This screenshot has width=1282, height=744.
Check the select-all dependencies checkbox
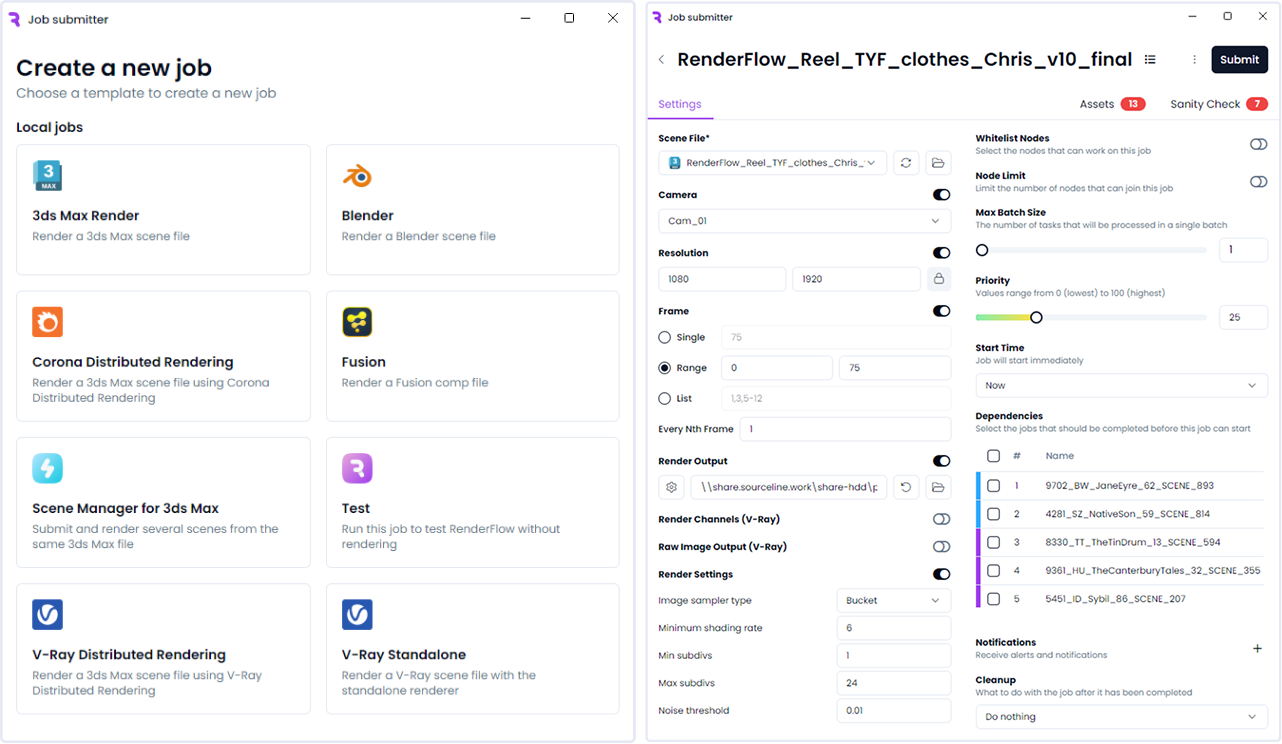(x=993, y=456)
